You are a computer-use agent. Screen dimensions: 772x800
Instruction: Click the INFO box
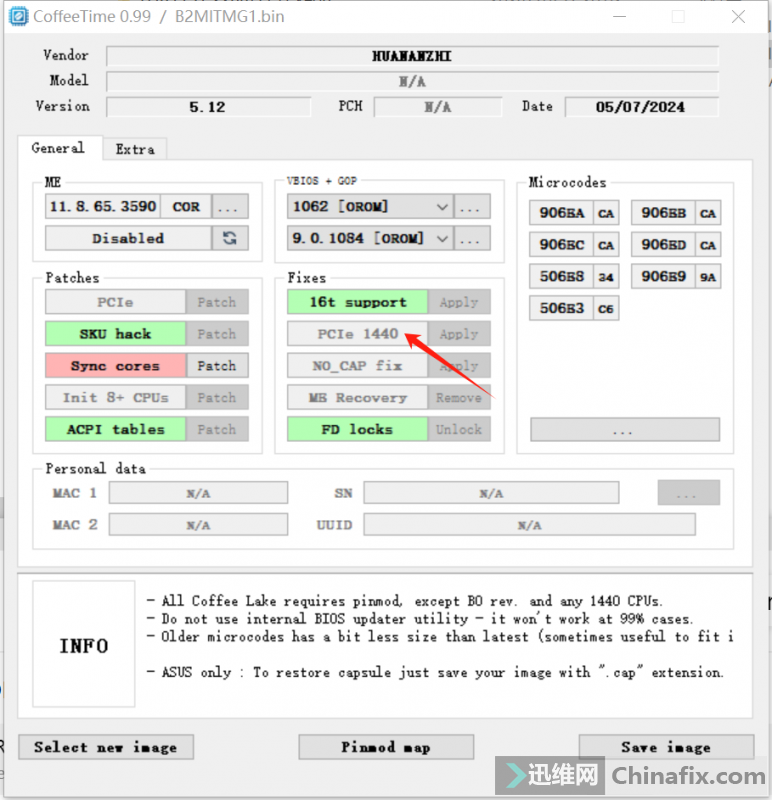click(x=84, y=644)
